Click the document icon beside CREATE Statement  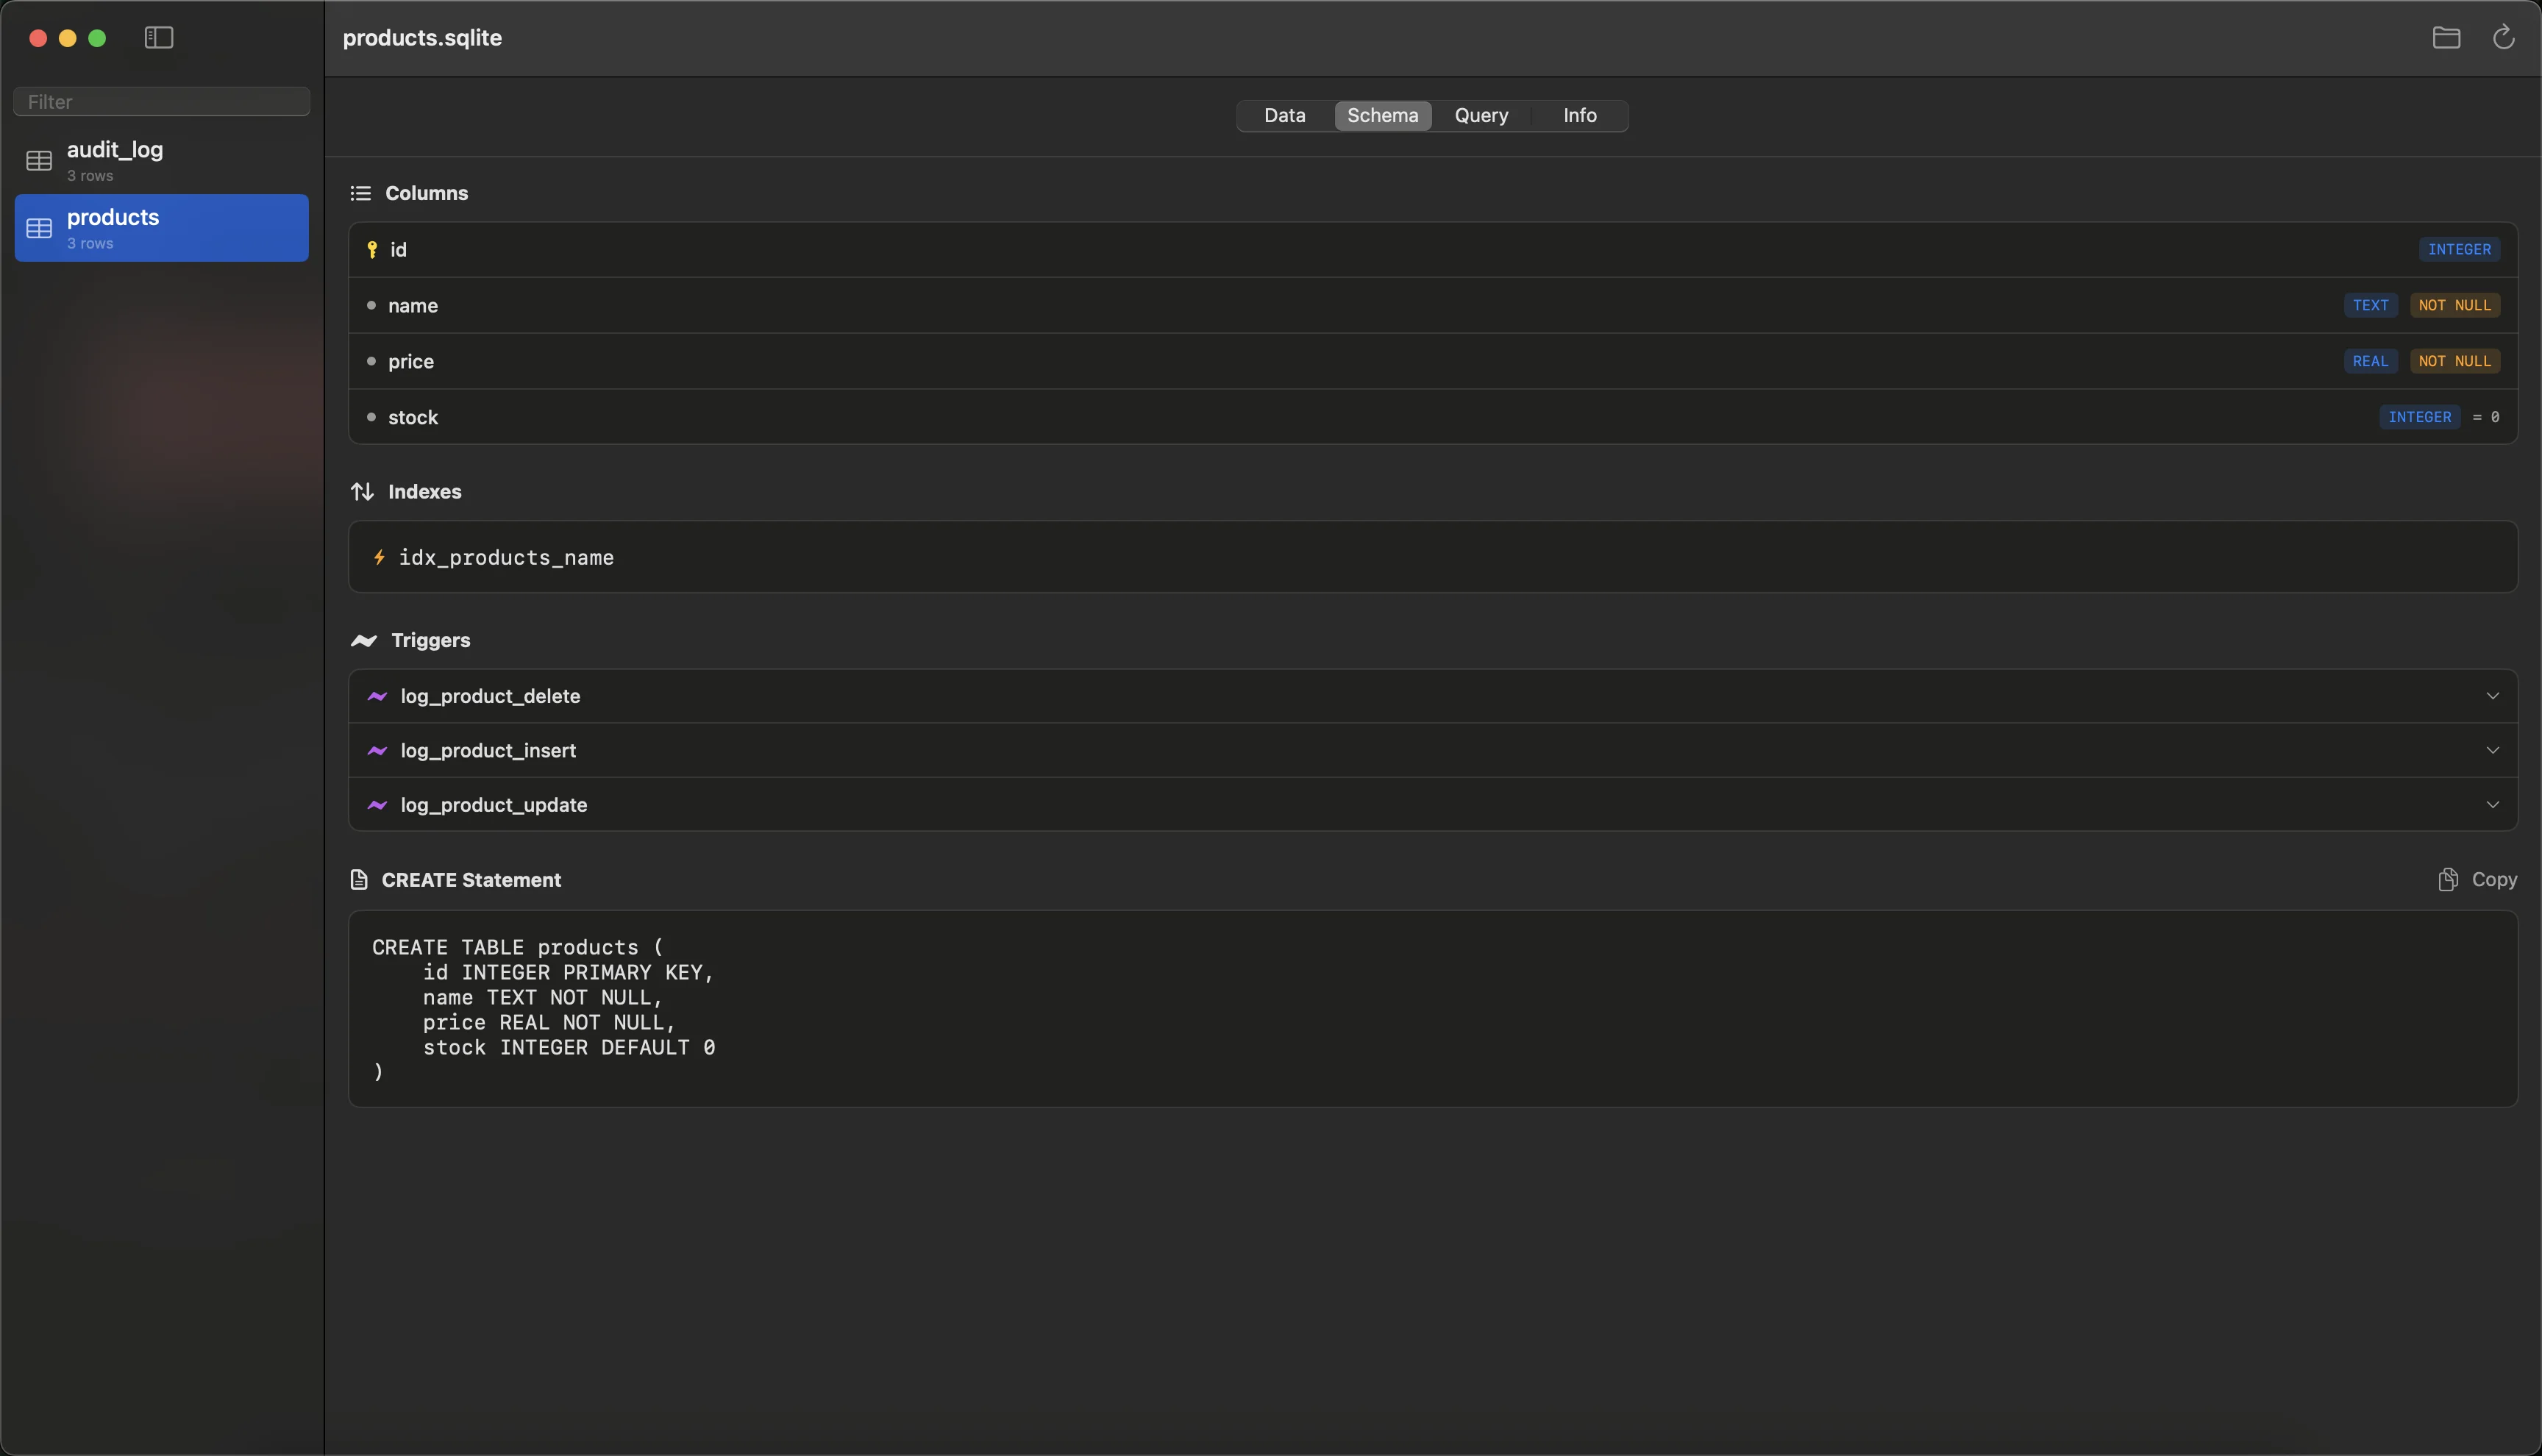pyautogui.click(x=360, y=879)
